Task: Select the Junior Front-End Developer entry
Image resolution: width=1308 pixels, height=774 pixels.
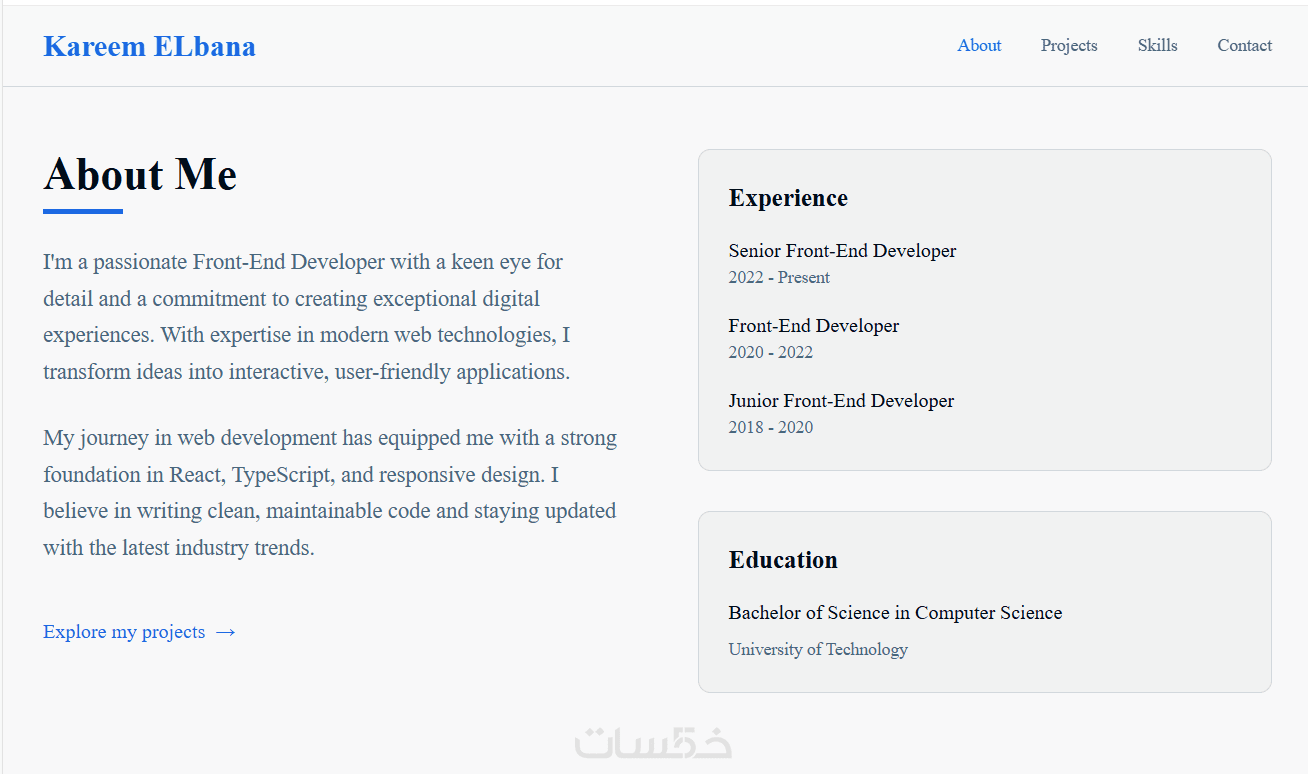Action: coord(841,401)
